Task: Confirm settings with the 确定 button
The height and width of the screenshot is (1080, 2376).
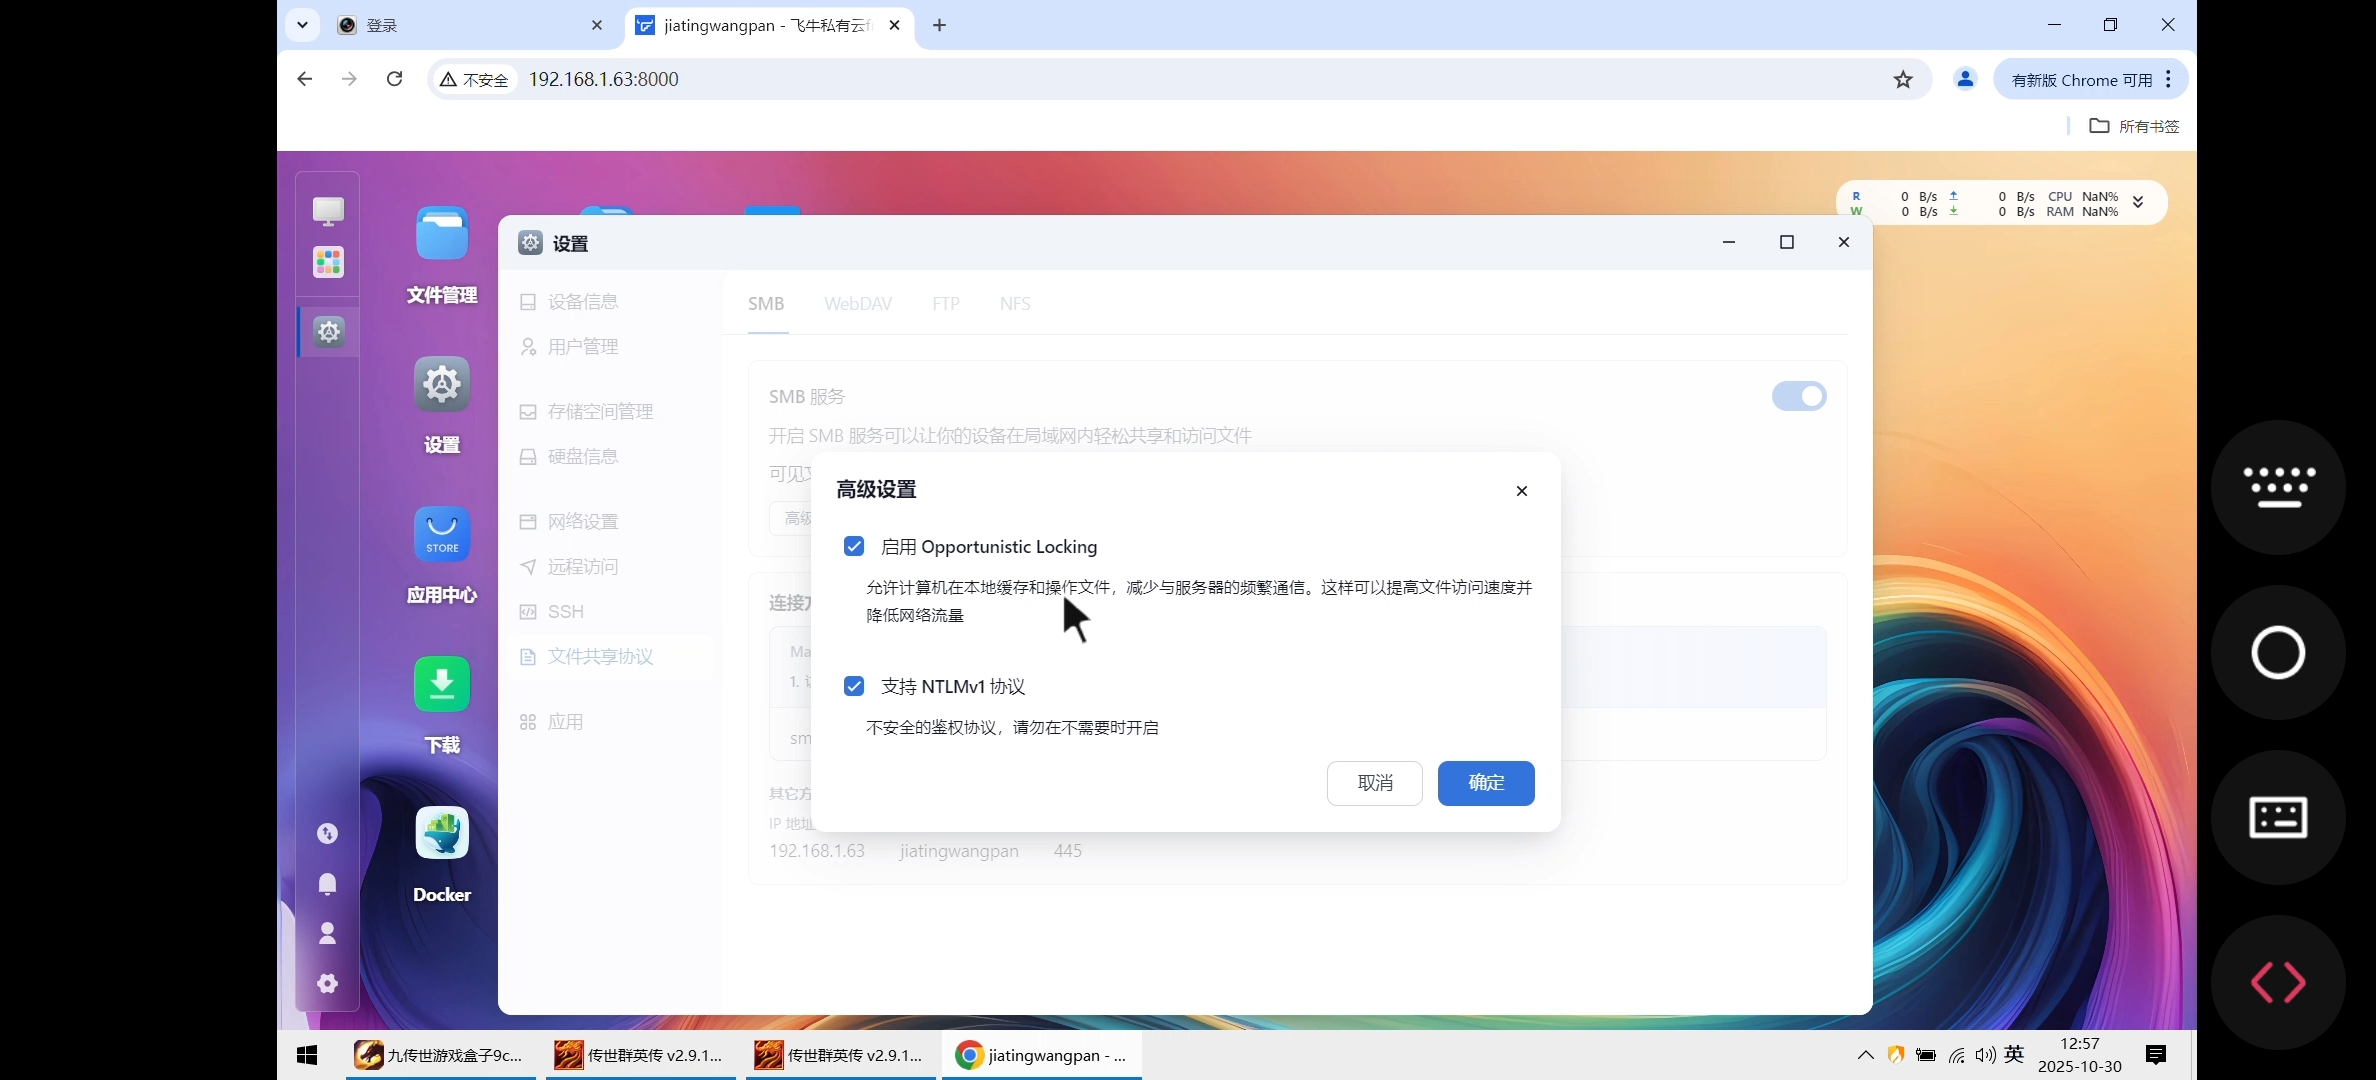Action: [1486, 783]
